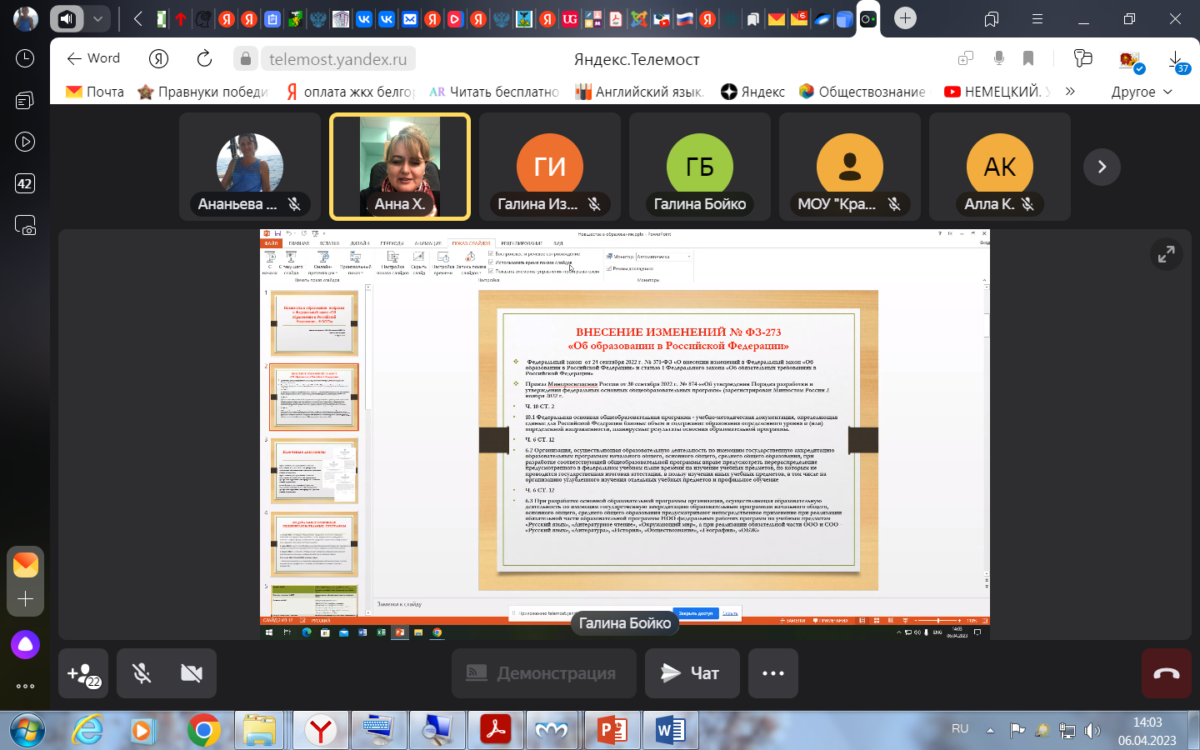Open the Почта bookmark
The height and width of the screenshot is (750, 1200).
[95, 91]
